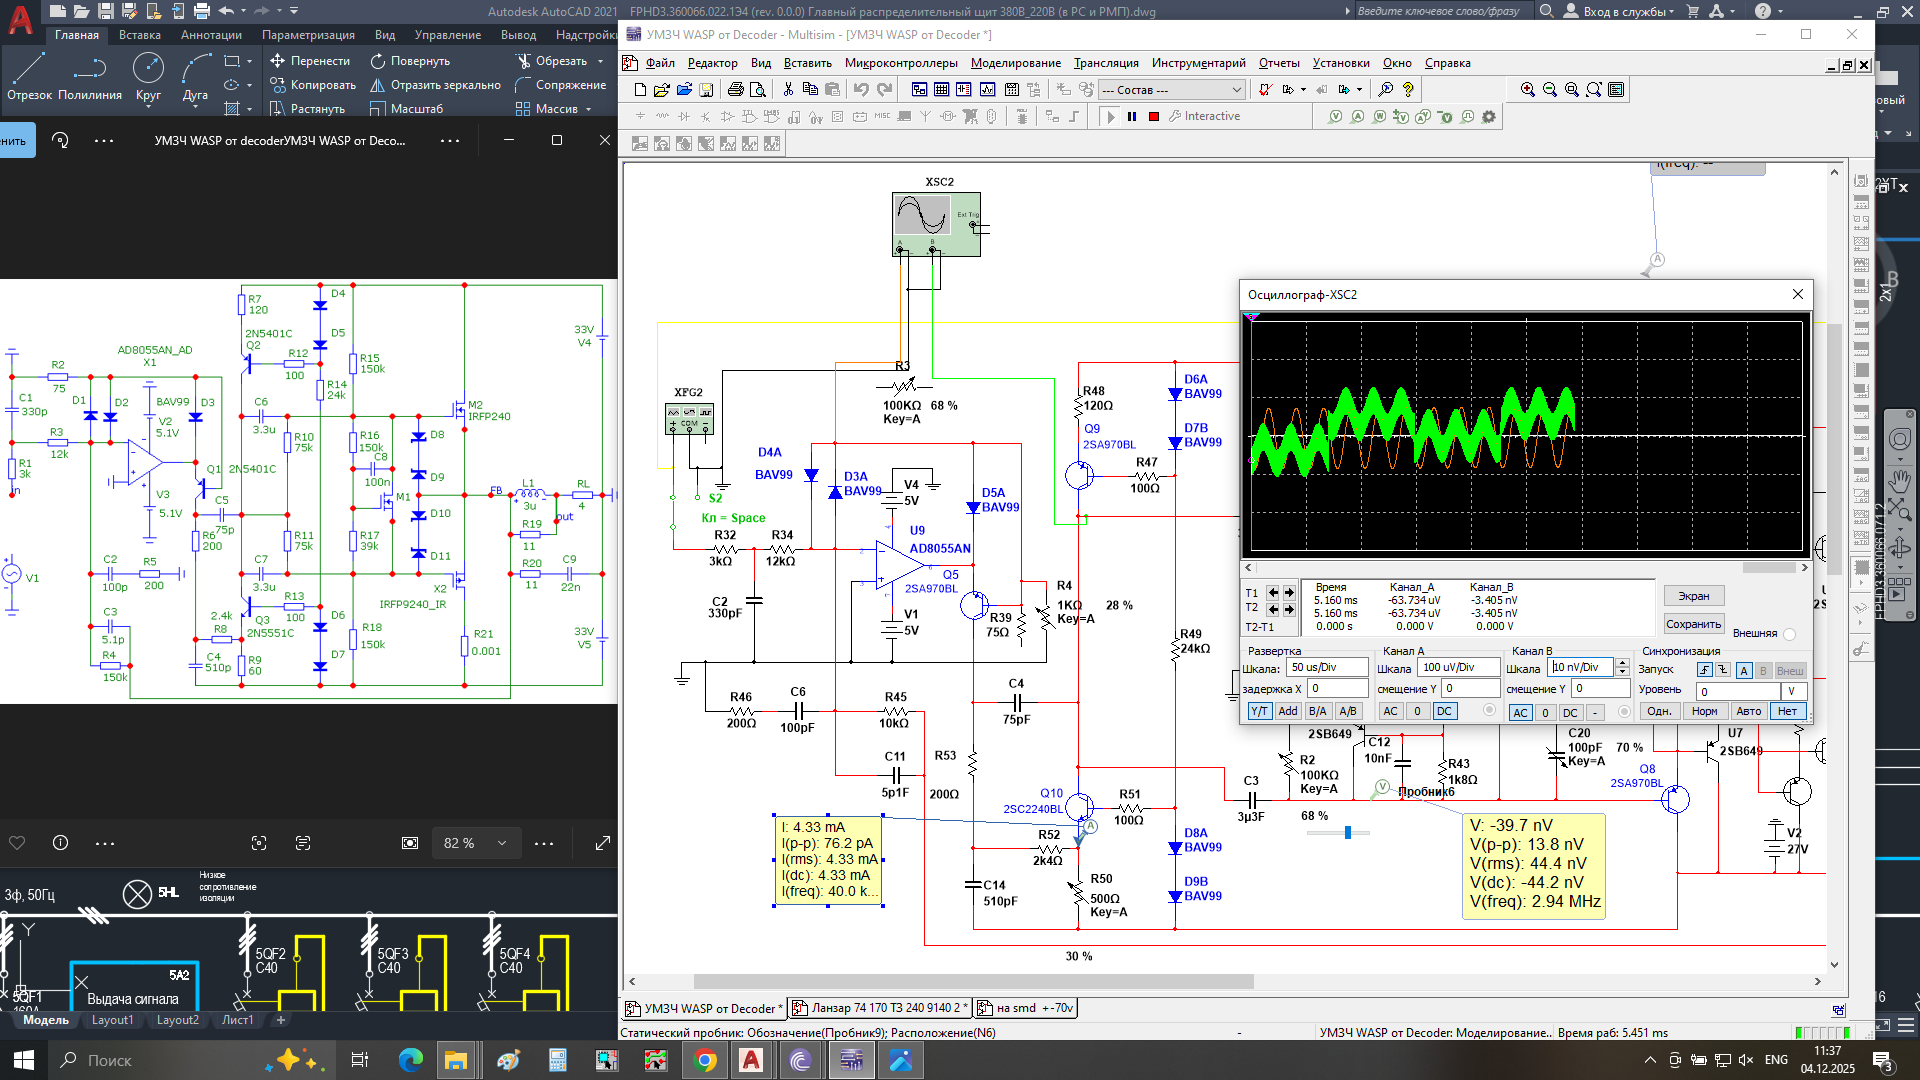Switch to 'на smd +-70v' design tab

coord(1026,1008)
